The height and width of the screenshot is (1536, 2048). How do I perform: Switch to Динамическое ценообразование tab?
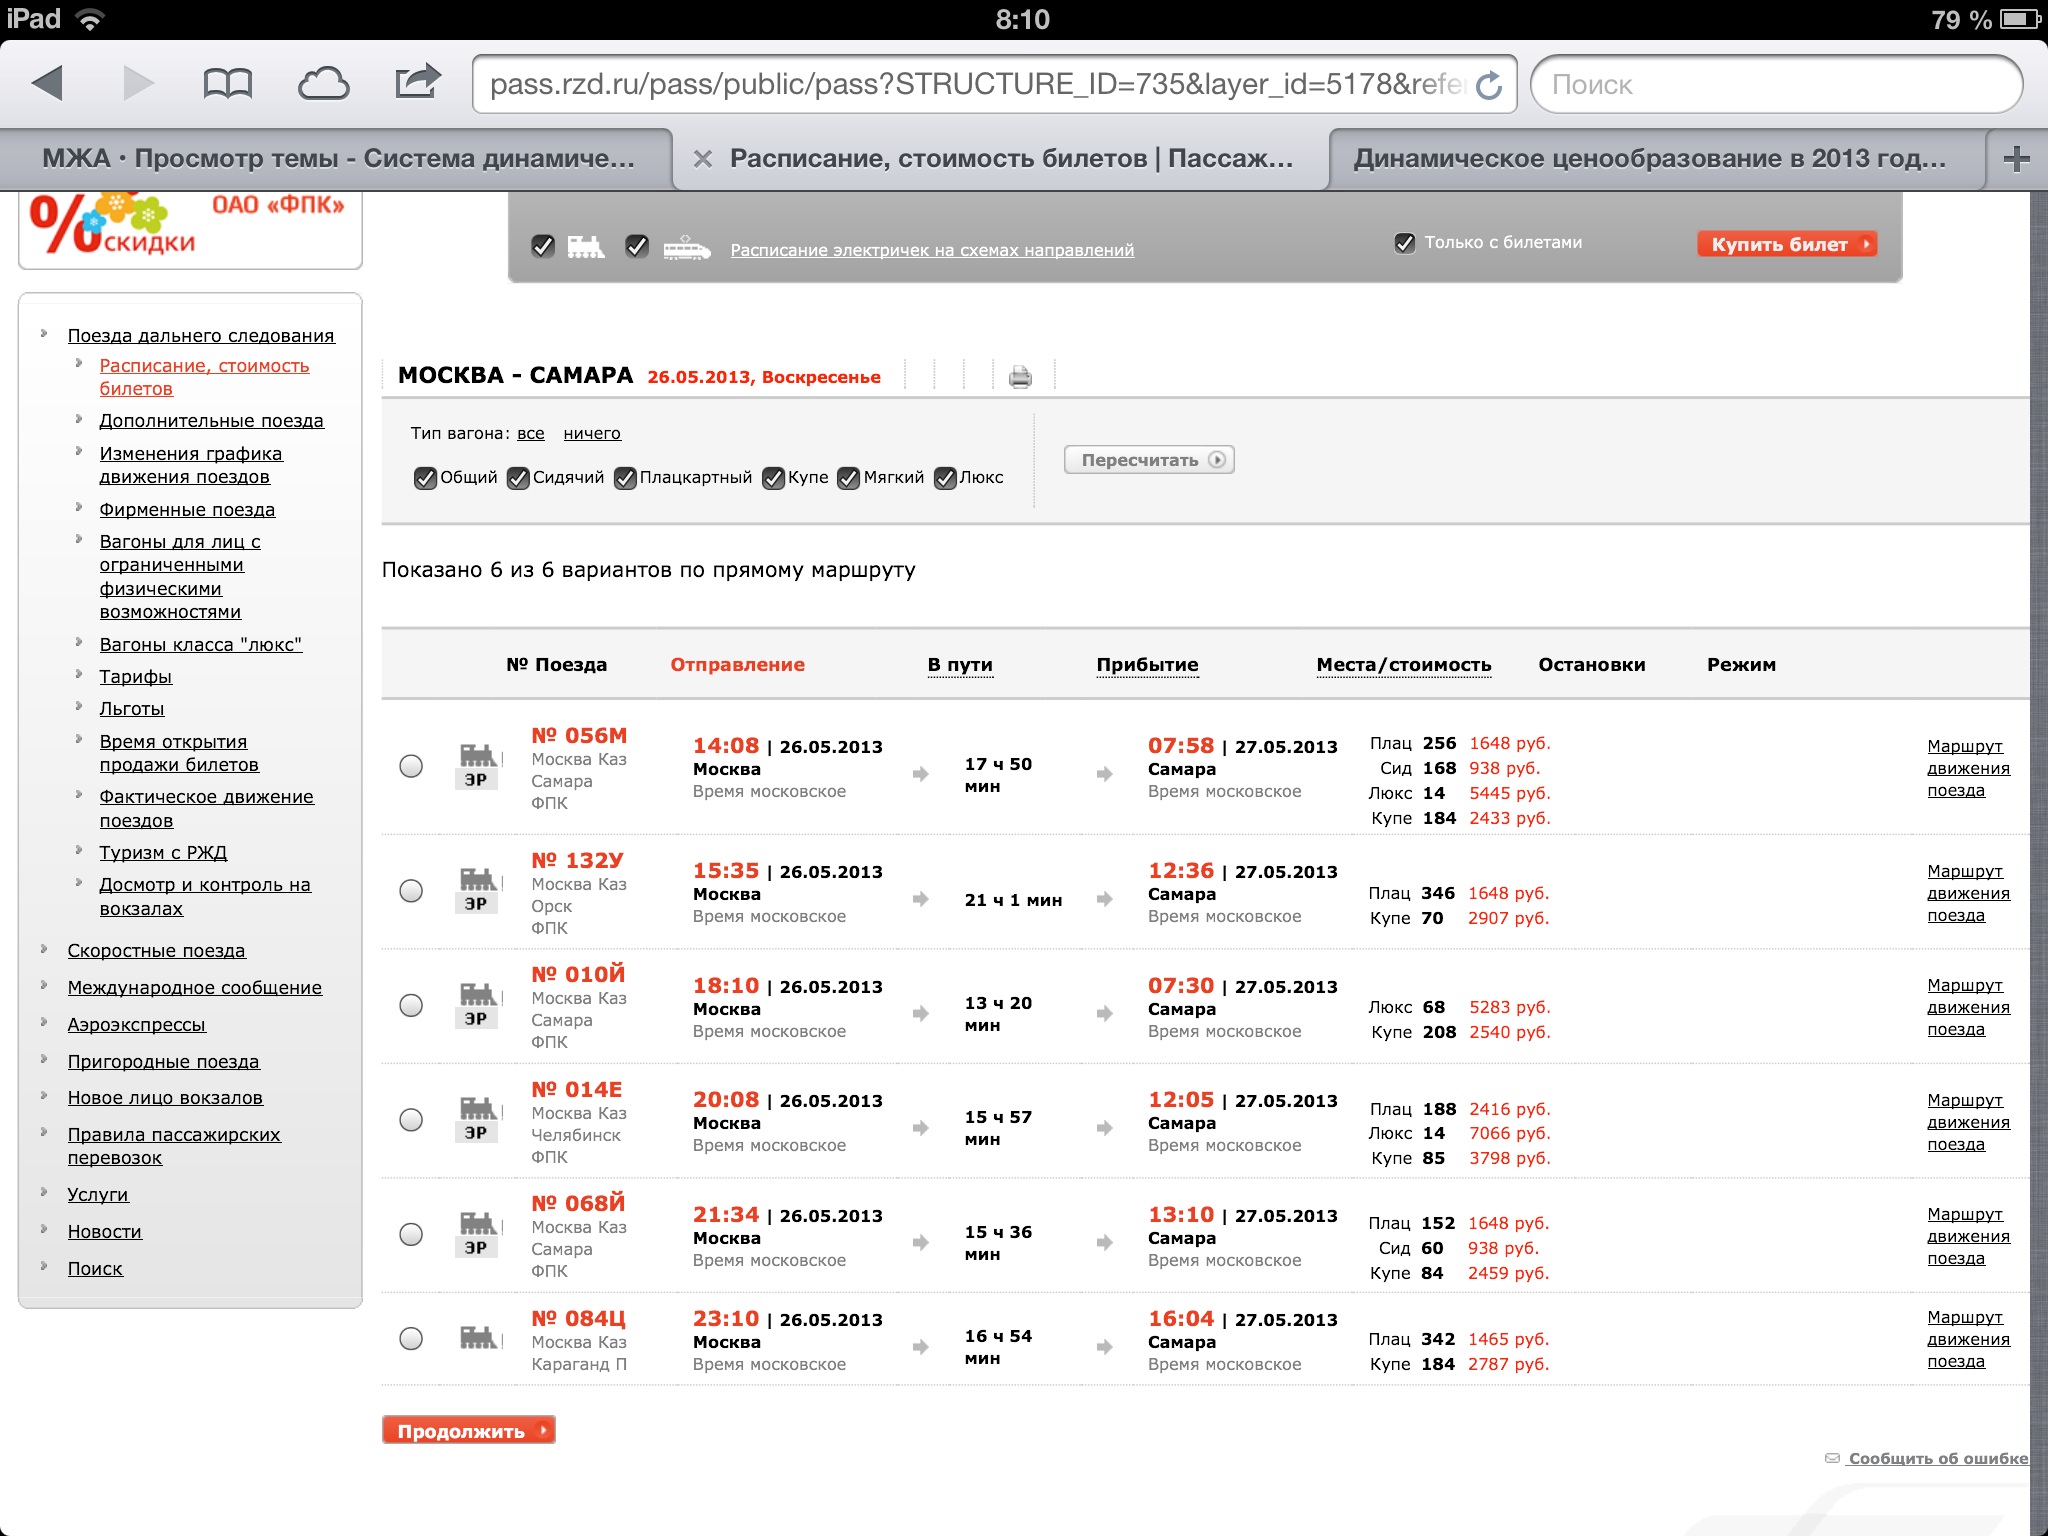(x=1650, y=159)
